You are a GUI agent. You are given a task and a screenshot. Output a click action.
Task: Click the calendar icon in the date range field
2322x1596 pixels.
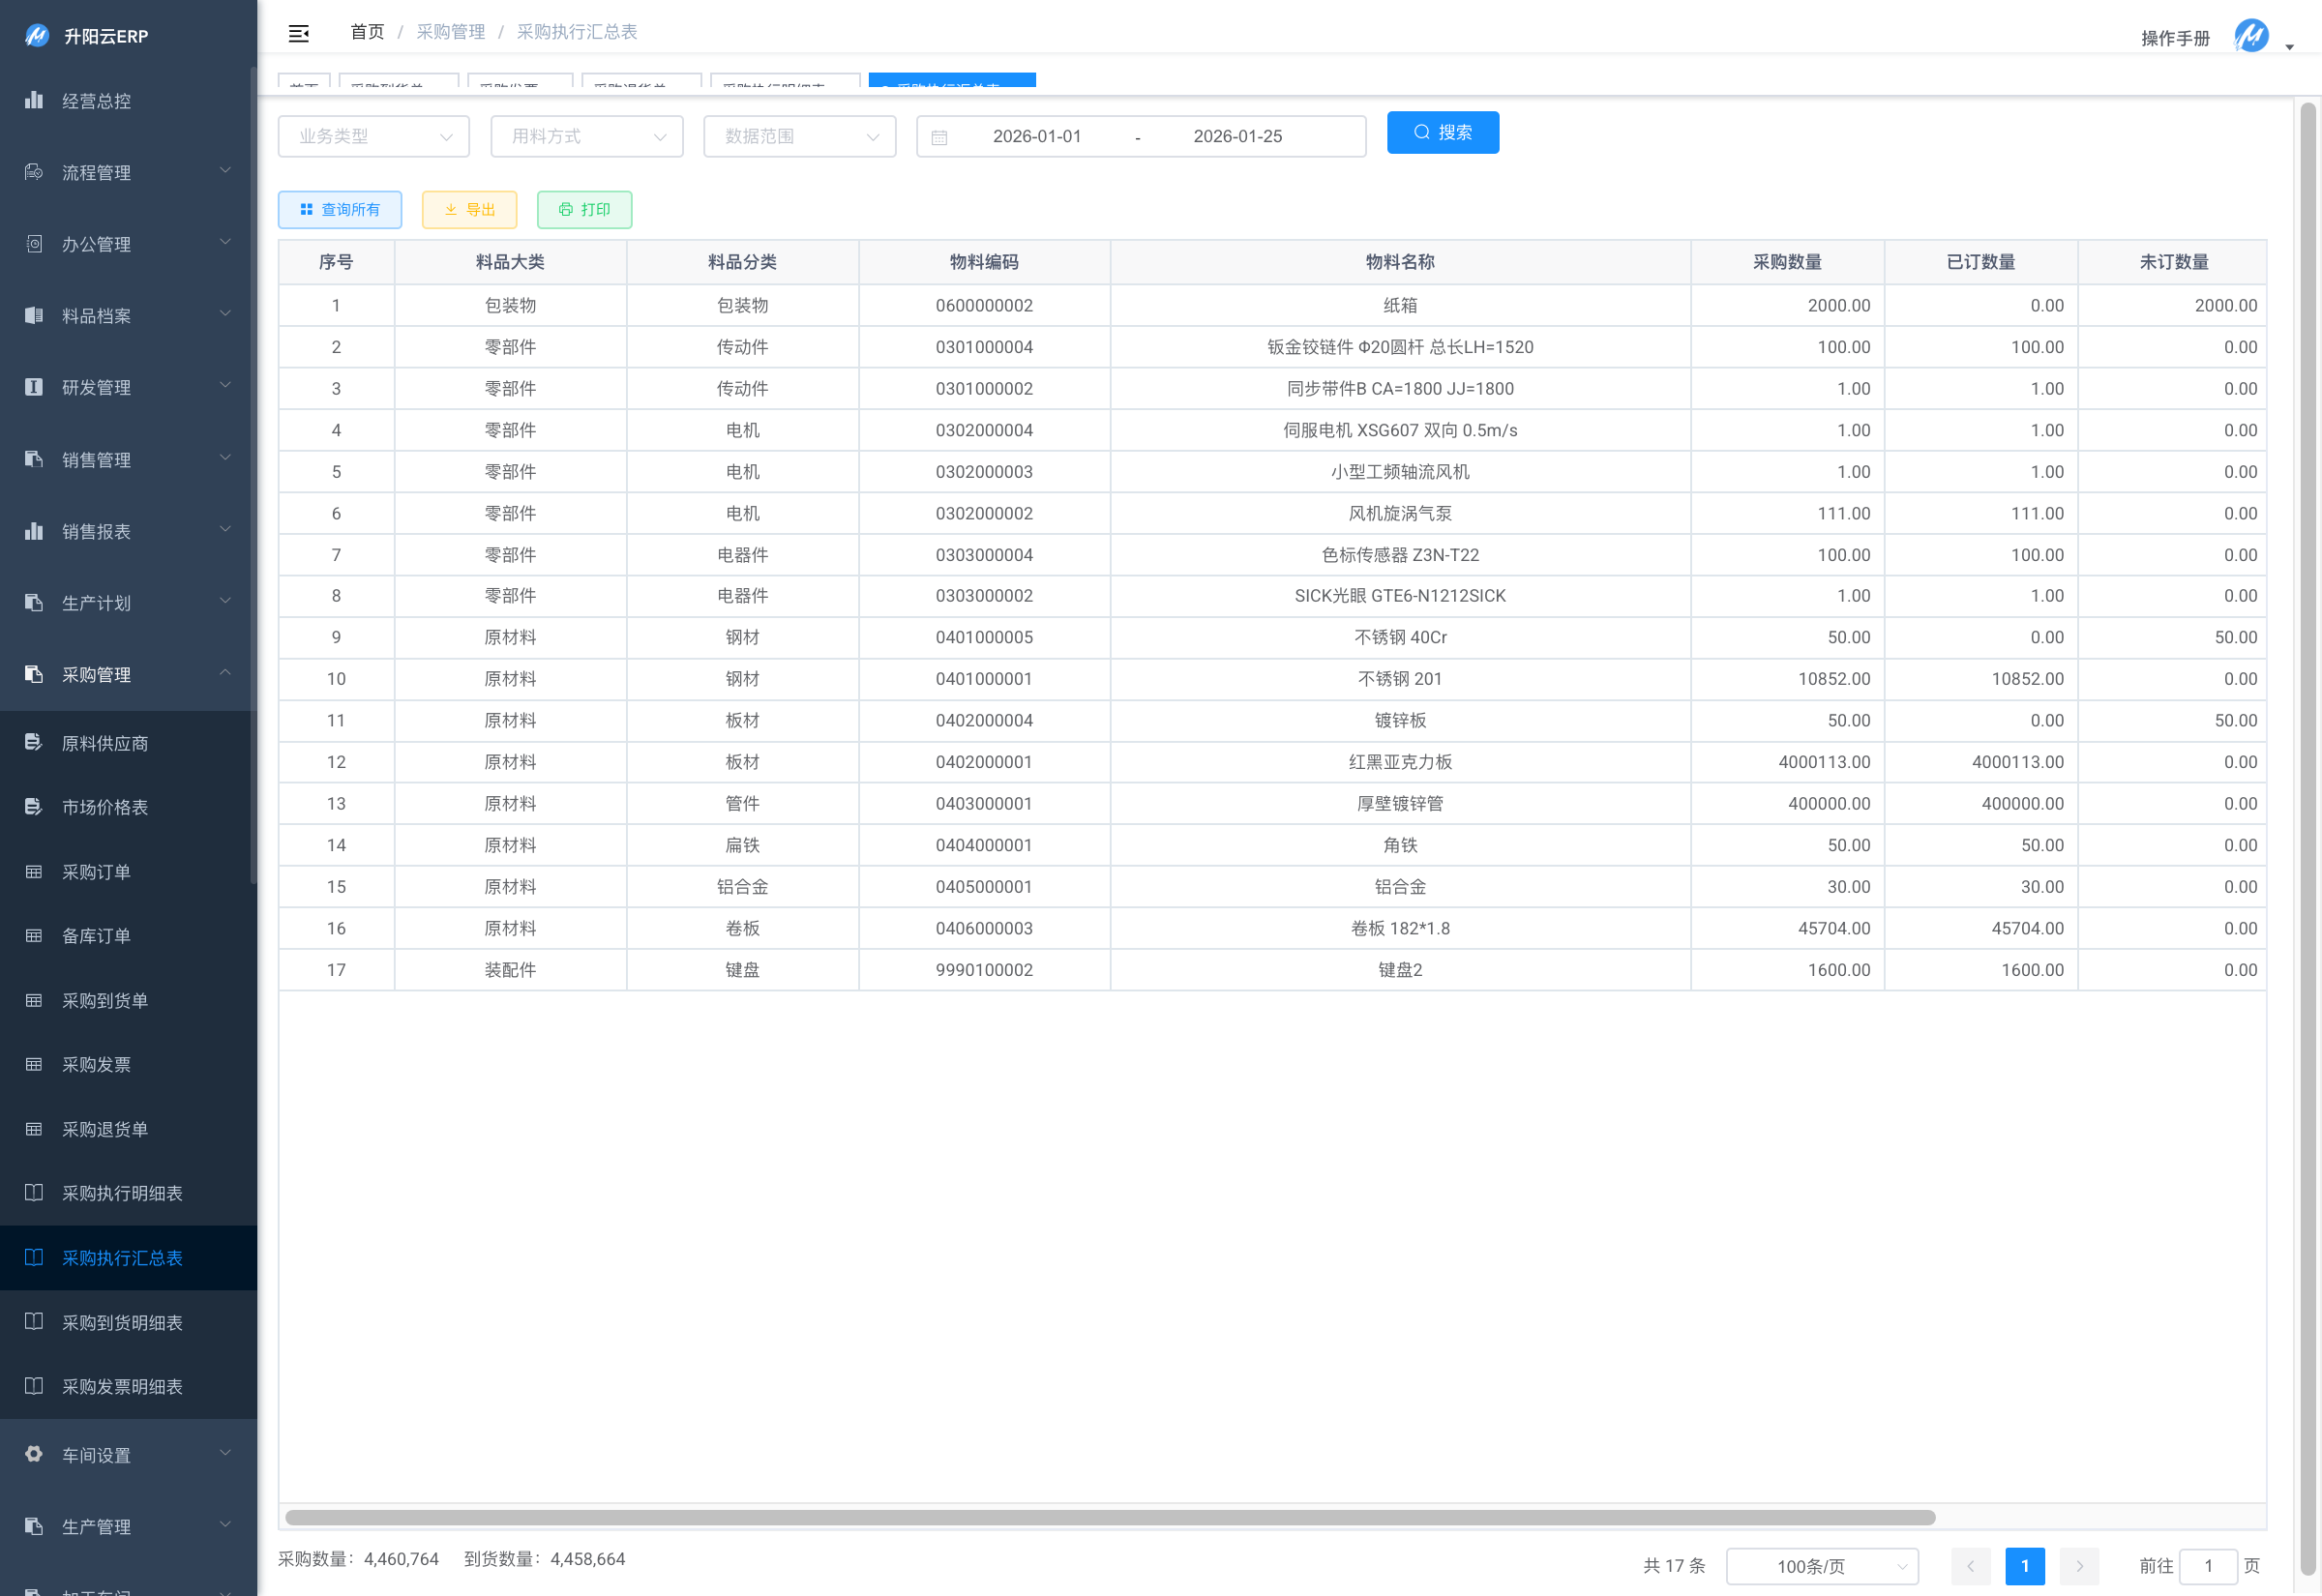click(x=939, y=138)
